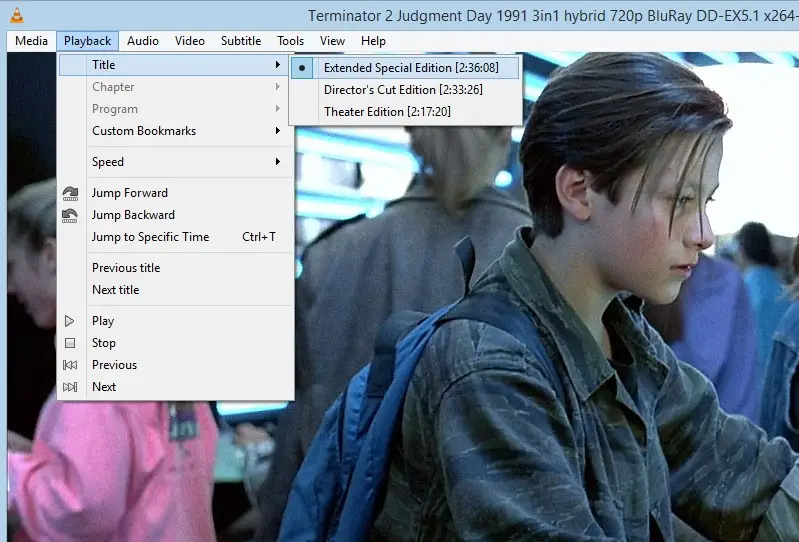Click the Play triangle icon
Image resolution: width=799 pixels, height=542 pixels.
click(x=70, y=321)
